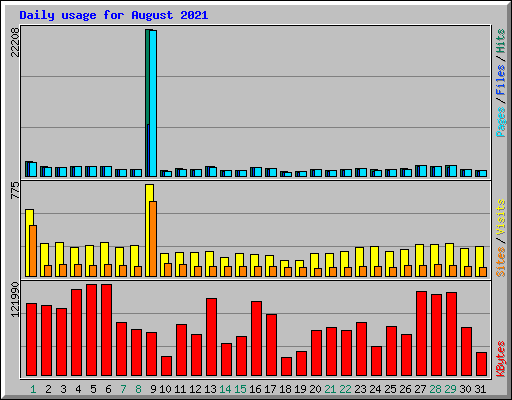
Task: Click the cyan Pages bar for day 1
Action: pyautogui.click(x=33, y=169)
